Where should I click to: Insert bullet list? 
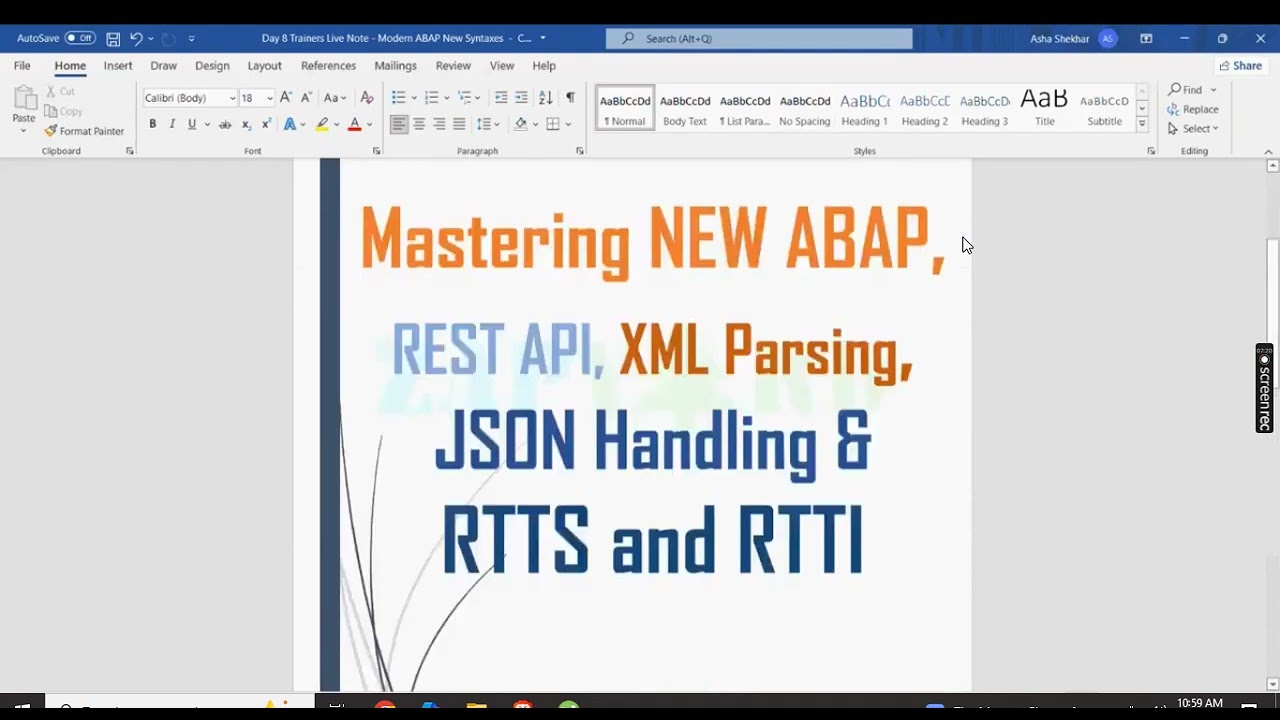[398, 97]
